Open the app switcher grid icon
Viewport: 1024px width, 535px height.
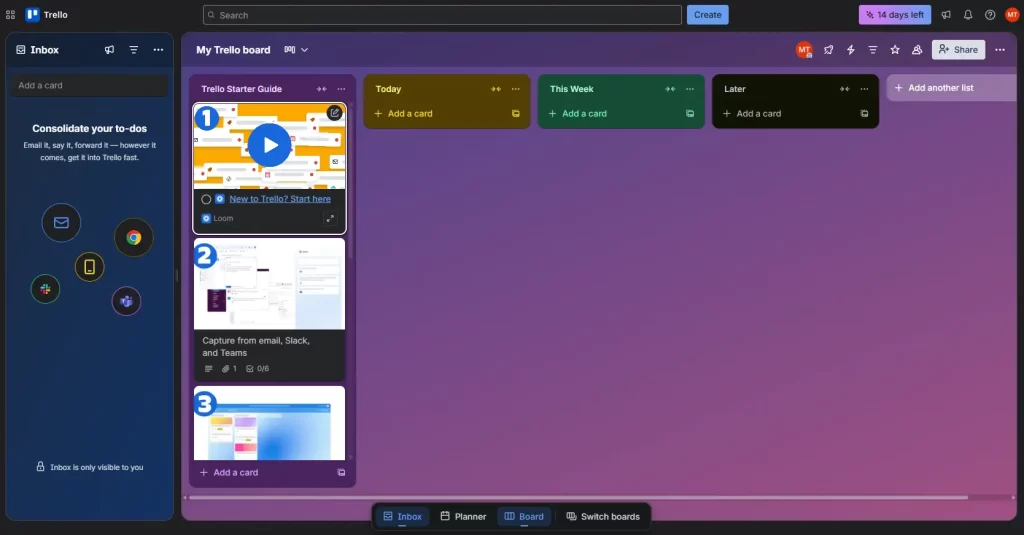(x=11, y=15)
